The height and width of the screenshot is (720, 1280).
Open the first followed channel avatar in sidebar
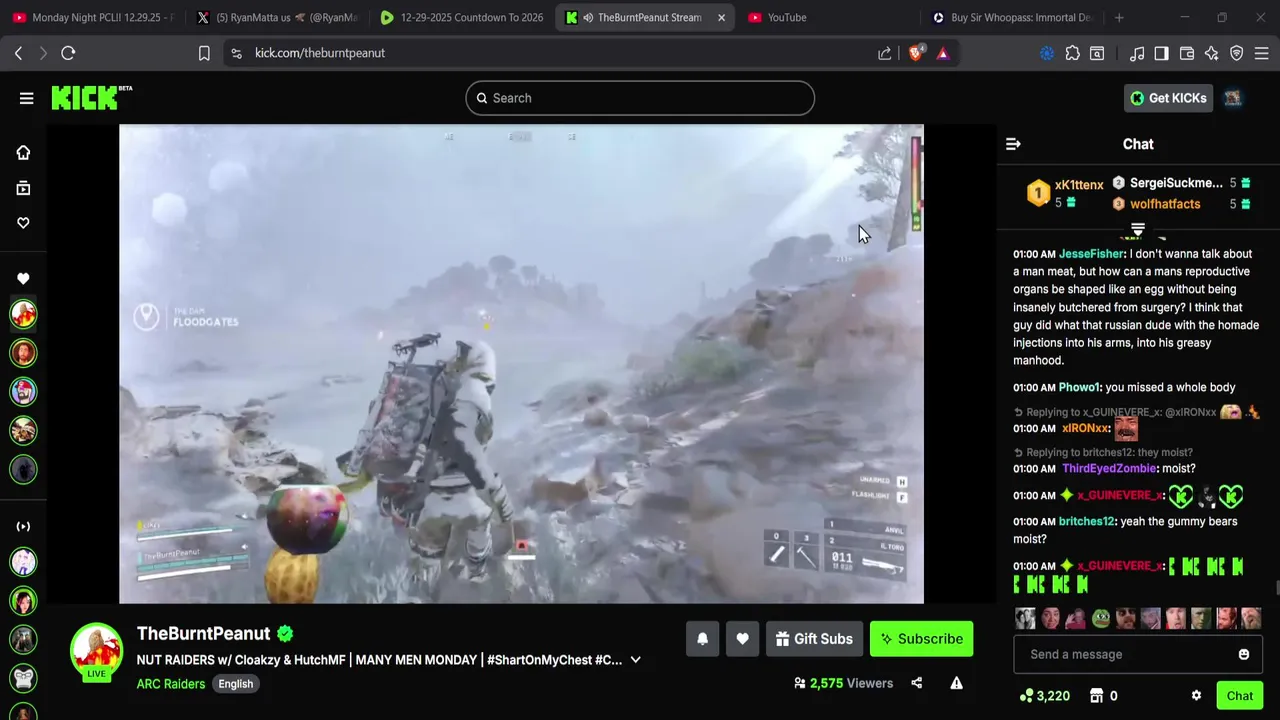pos(23,314)
